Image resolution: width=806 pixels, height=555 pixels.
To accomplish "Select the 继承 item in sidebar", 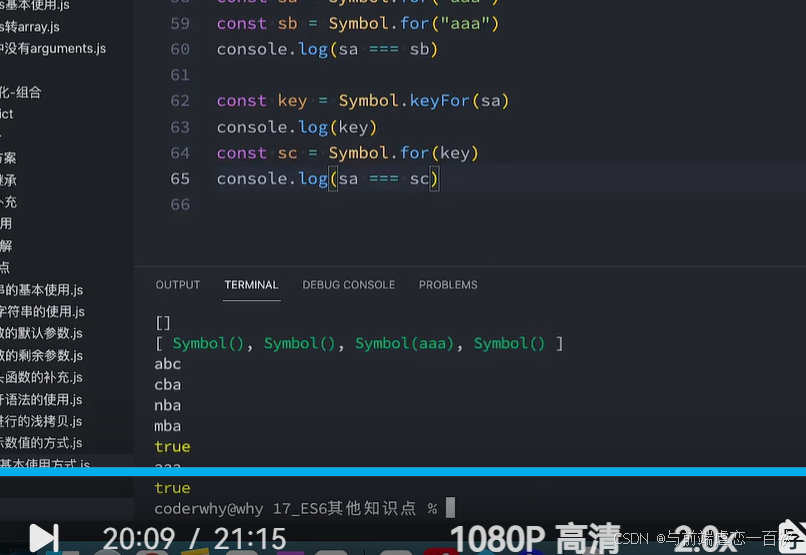I will point(8,180).
